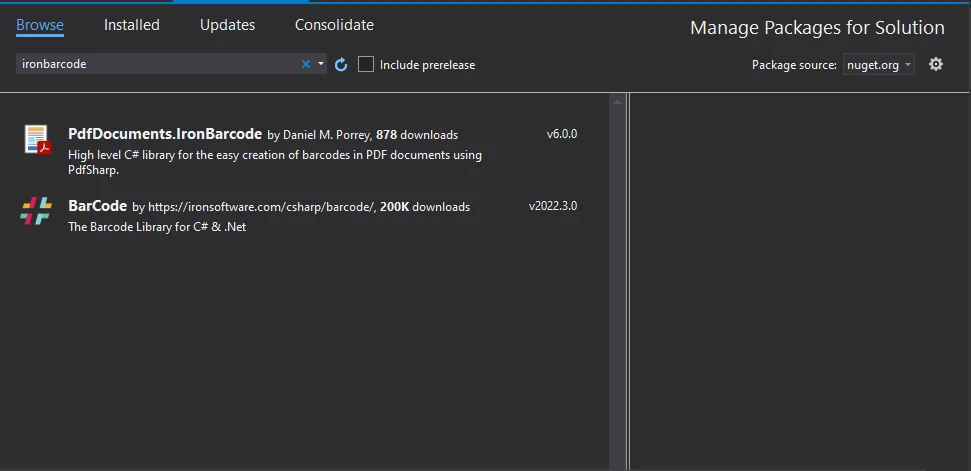Refresh the package search results

click(341, 64)
